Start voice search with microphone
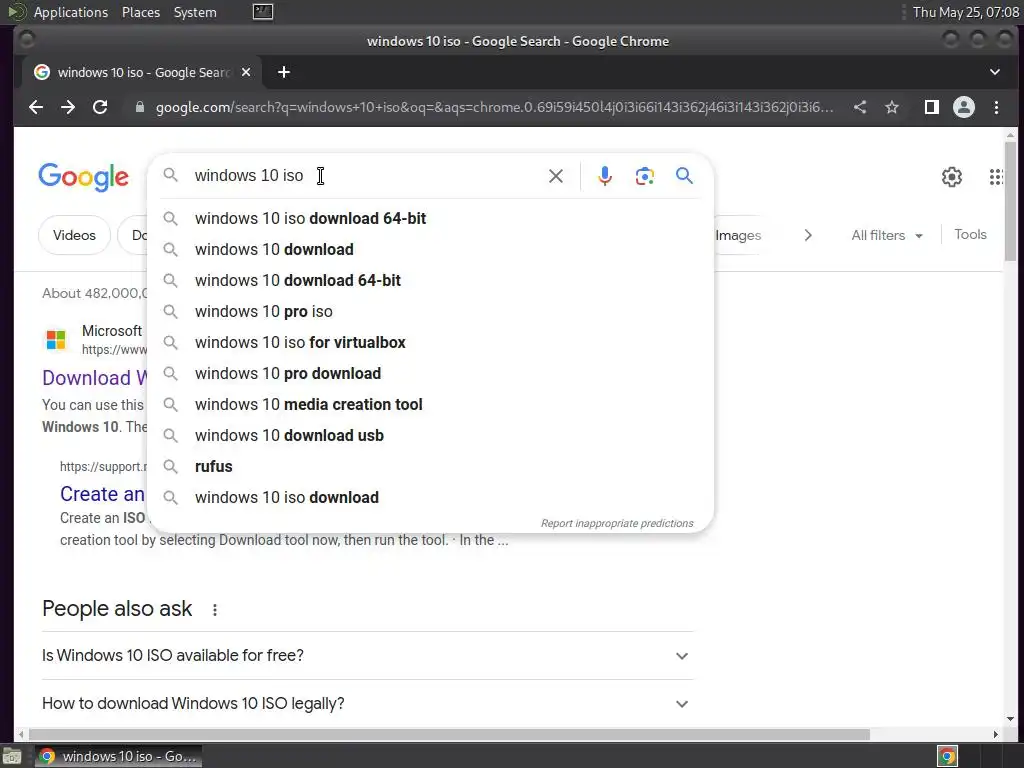The width and height of the screenshot is (1024, 768). (605, 176)
